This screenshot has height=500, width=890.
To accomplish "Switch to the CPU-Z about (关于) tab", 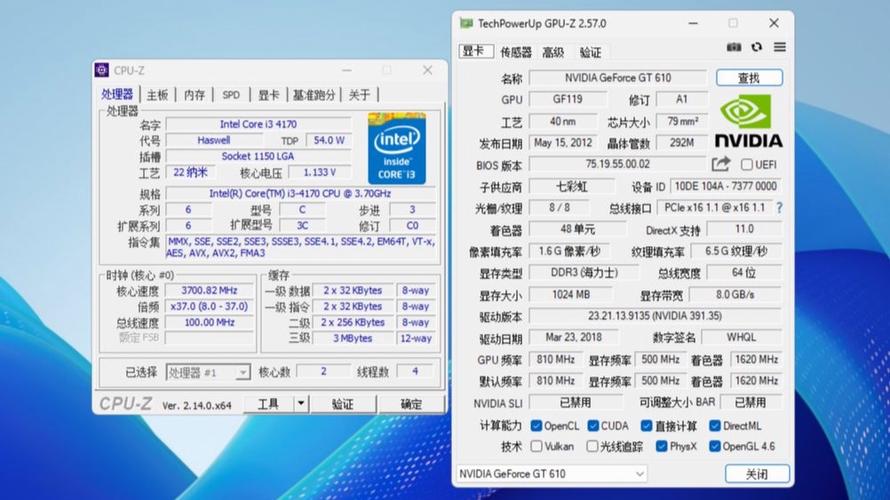I will [x=359, y=95].
